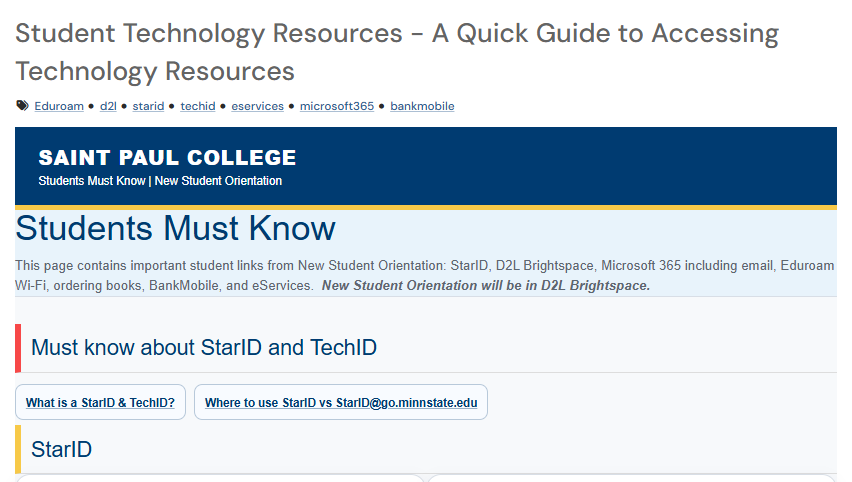
Task: Go to the eservices tag
Action: pyautogui.click(x=258, y=106)
